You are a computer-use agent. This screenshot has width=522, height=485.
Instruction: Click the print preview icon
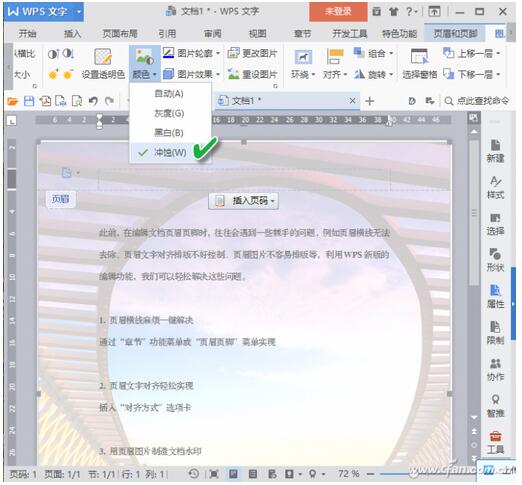(77, 101)
